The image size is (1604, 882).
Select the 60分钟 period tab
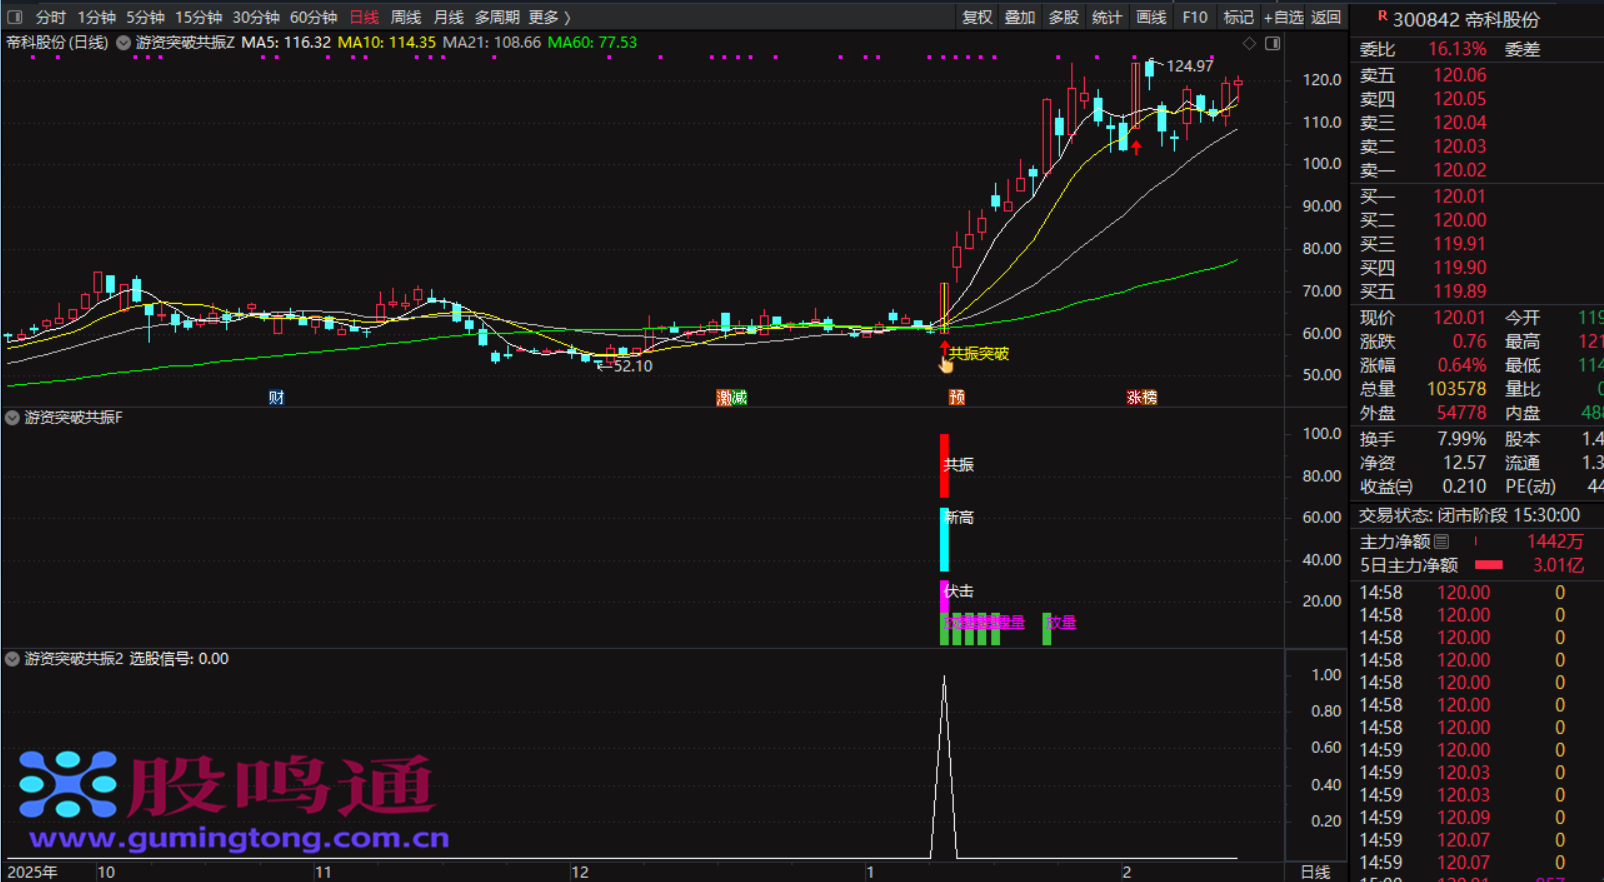[313, 17]
